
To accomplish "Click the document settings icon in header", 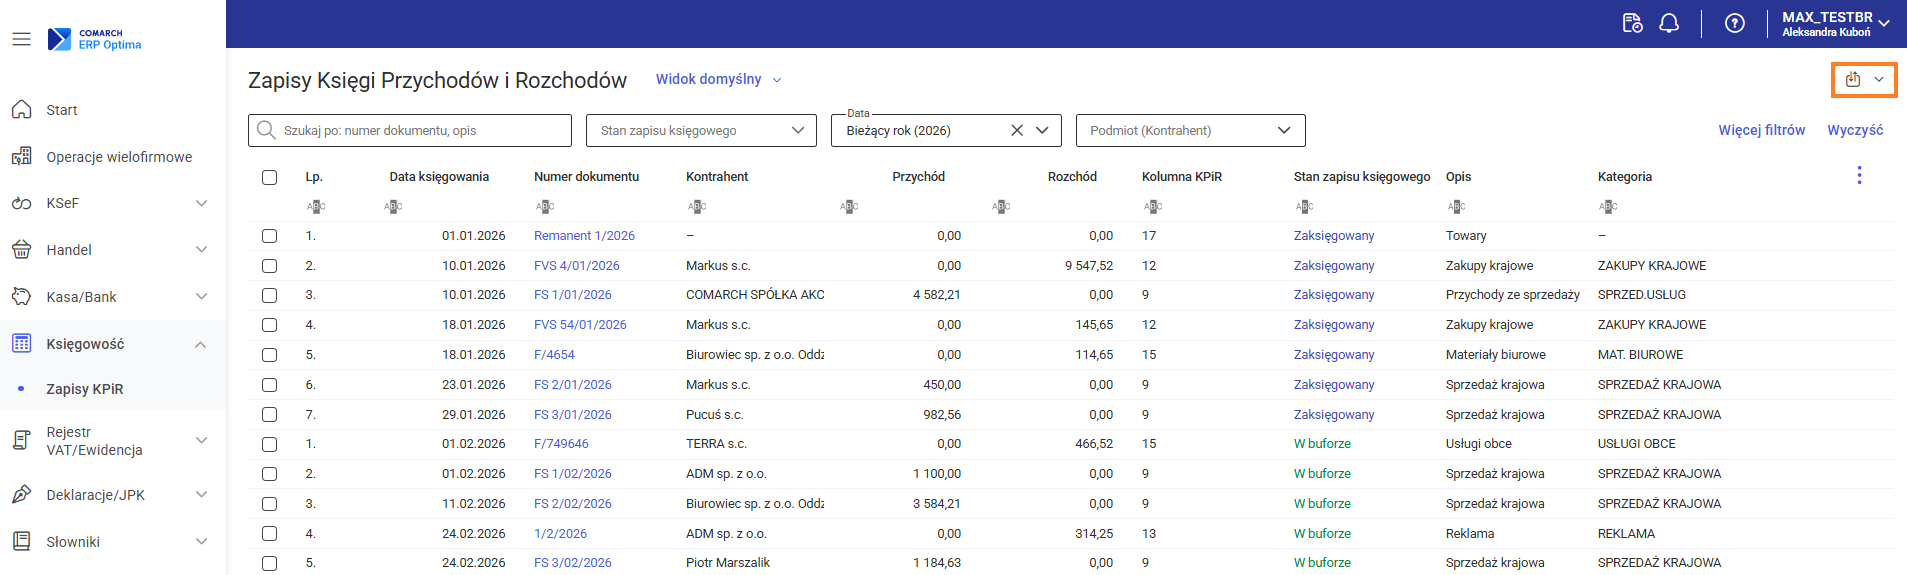I will 1632,23.
